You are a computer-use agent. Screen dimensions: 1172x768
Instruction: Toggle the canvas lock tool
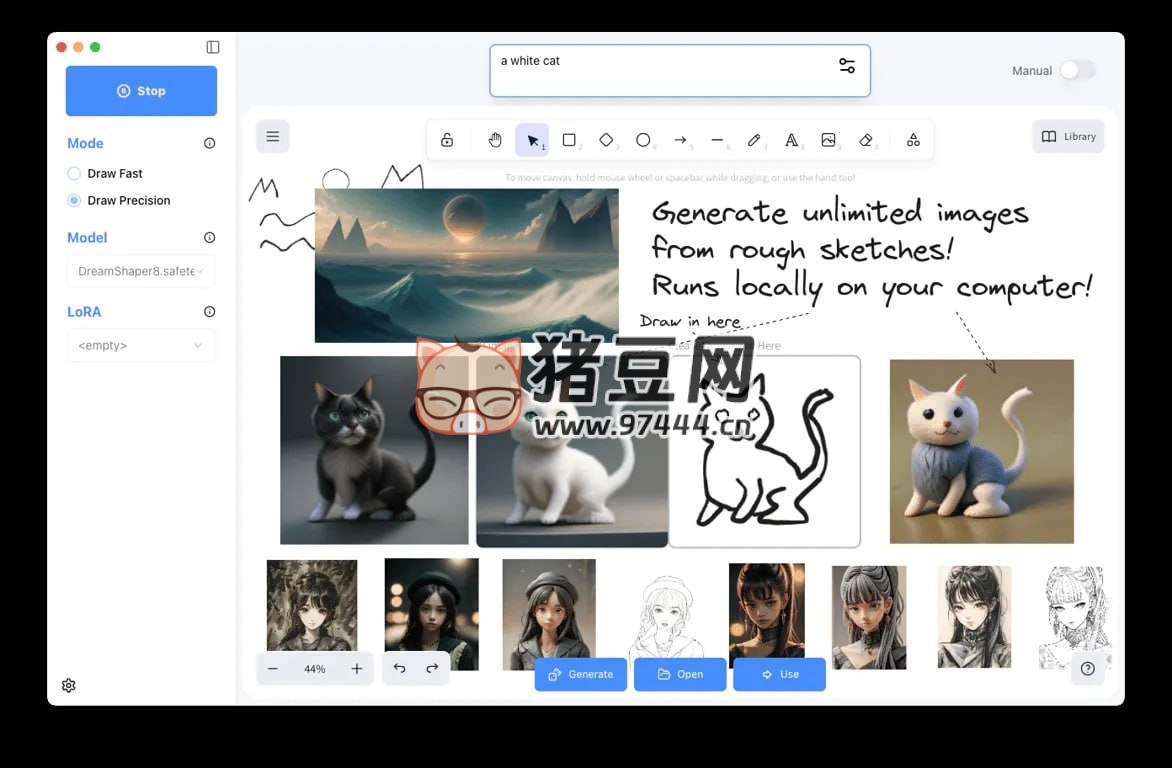(447, 140)
